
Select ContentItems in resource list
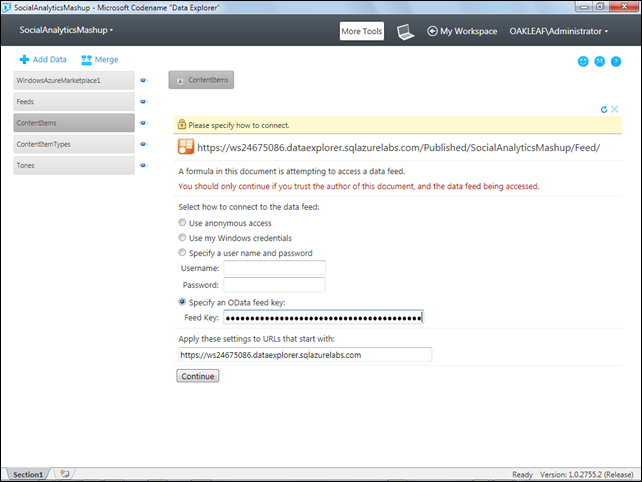(x=74, y=123)
